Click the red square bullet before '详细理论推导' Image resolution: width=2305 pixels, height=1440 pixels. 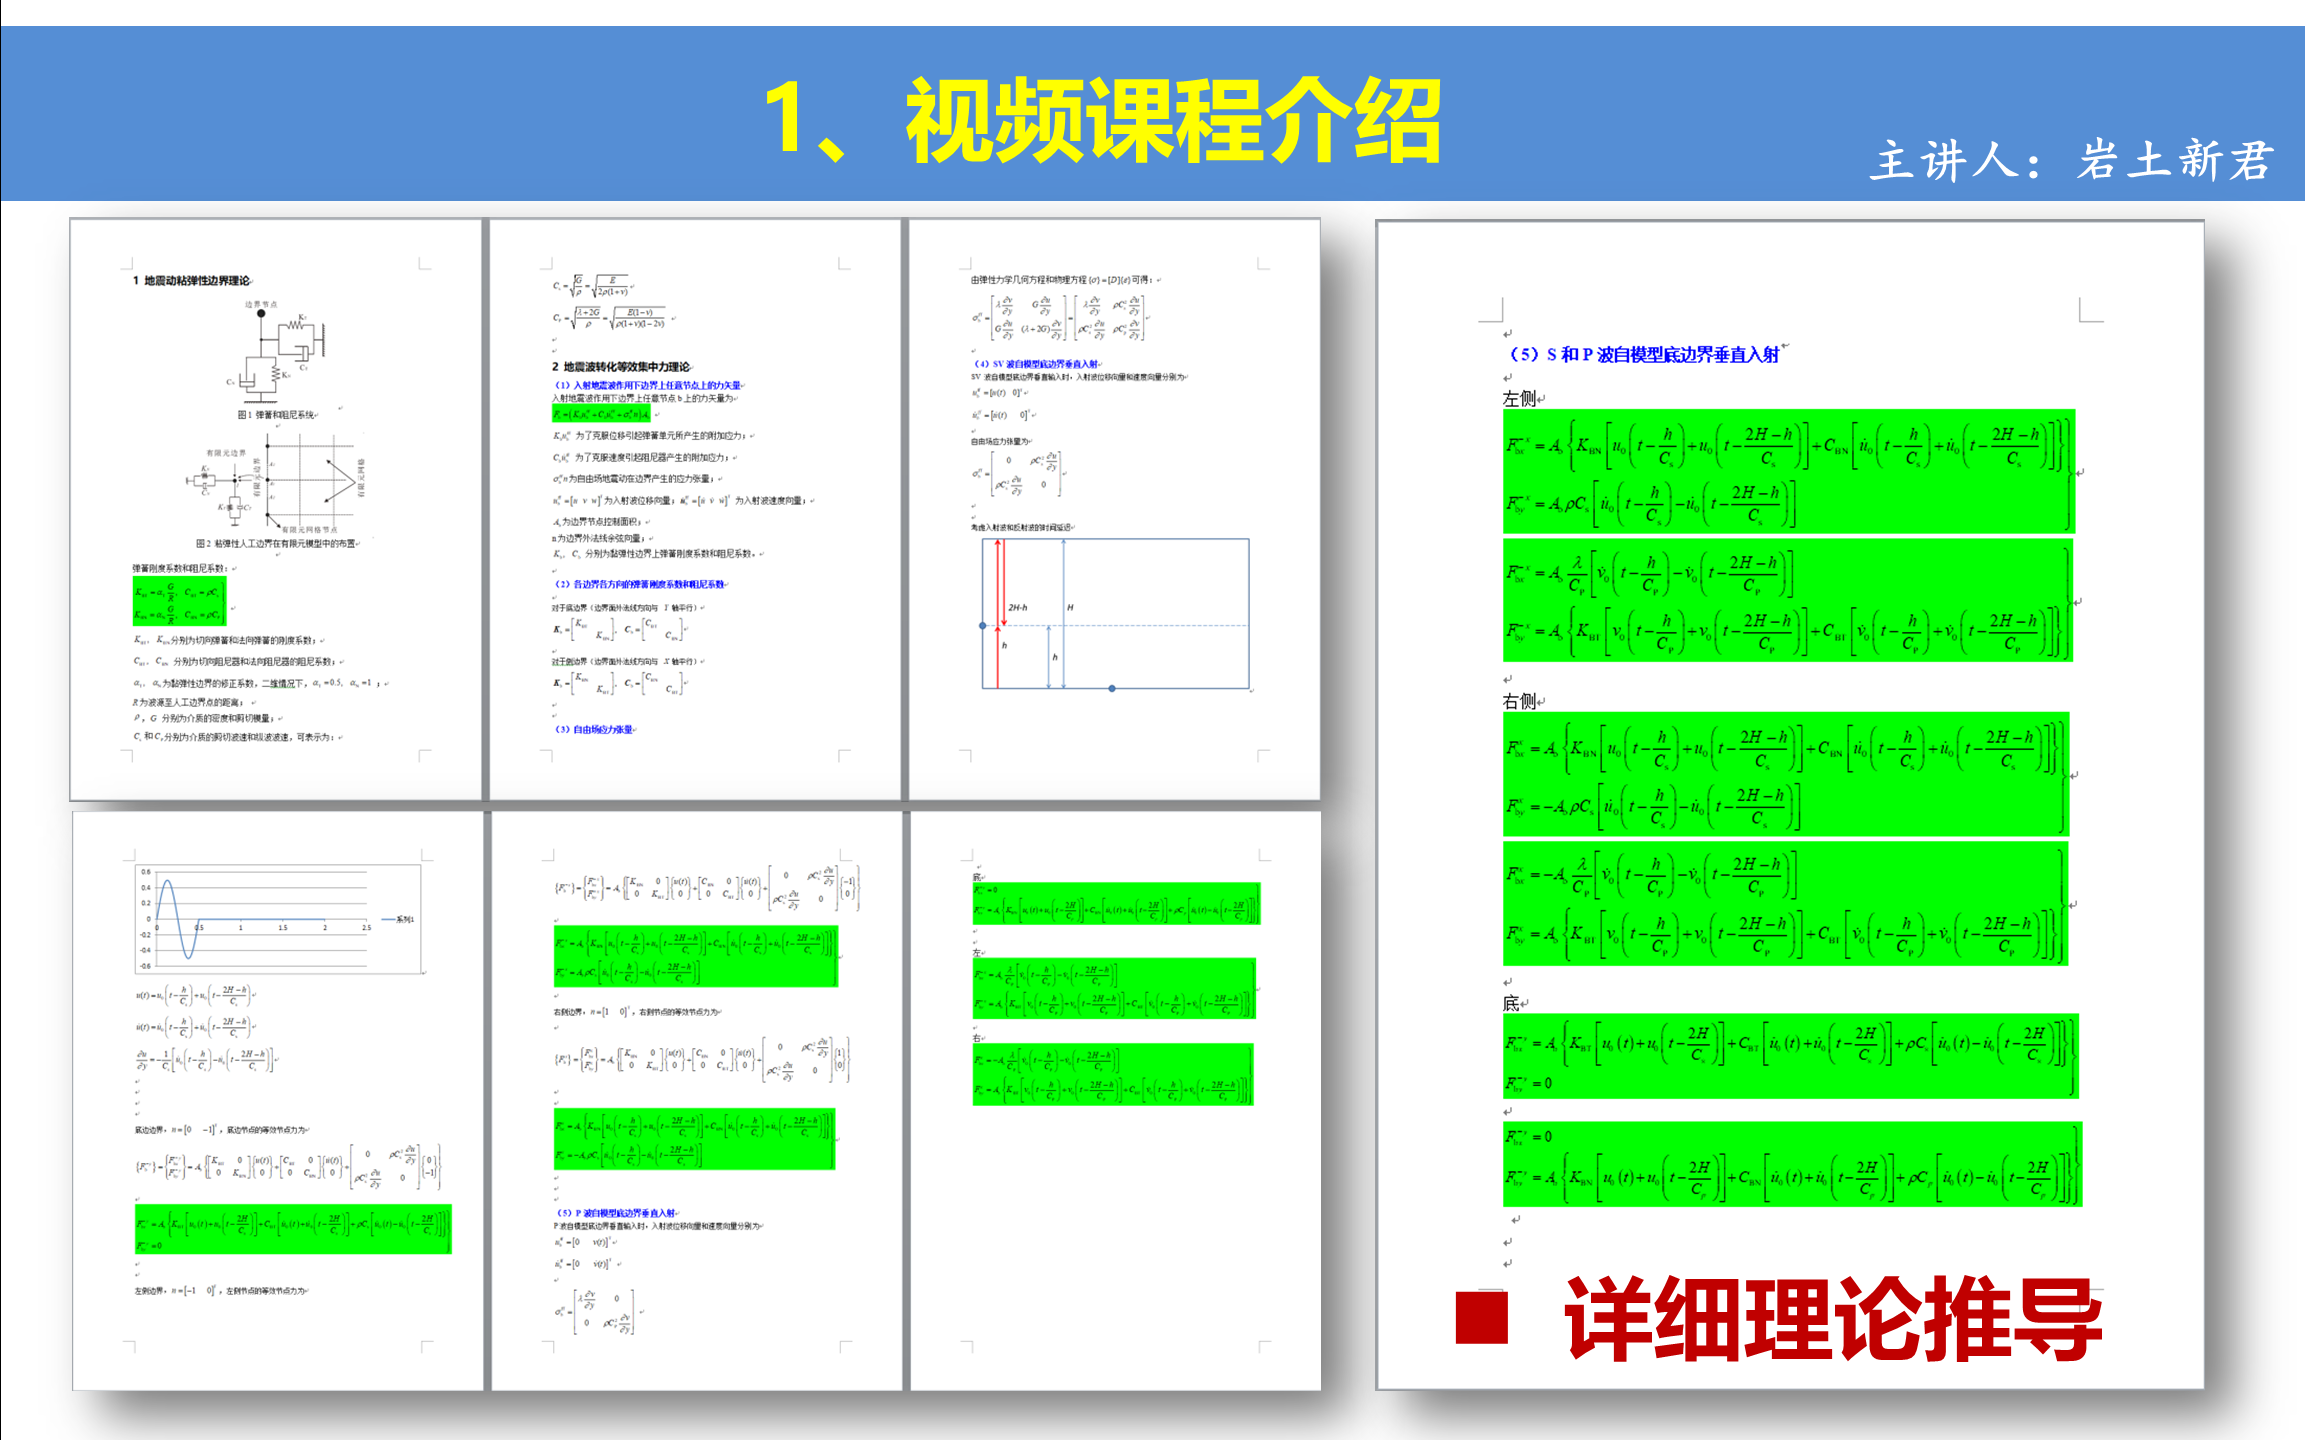tap(1482, 1318)
